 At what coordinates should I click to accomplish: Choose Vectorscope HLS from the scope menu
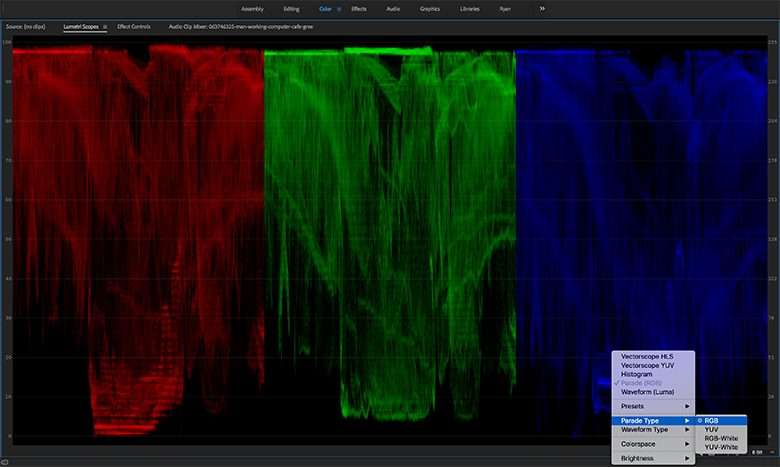pos(653,357)
